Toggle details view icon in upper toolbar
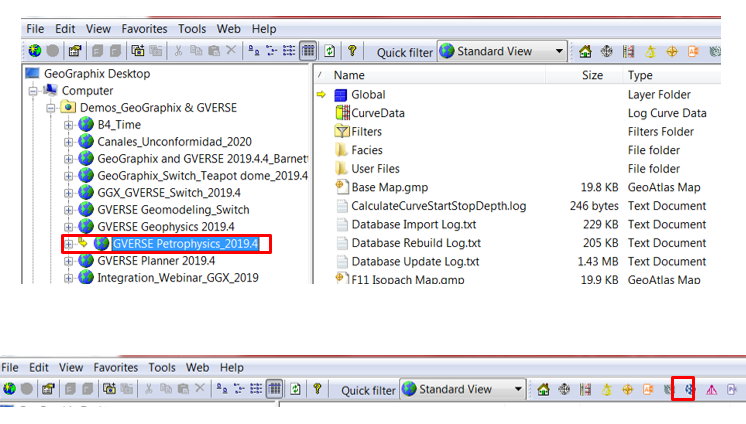The height and width of the screenshot is (424, 746). [308, 50]
